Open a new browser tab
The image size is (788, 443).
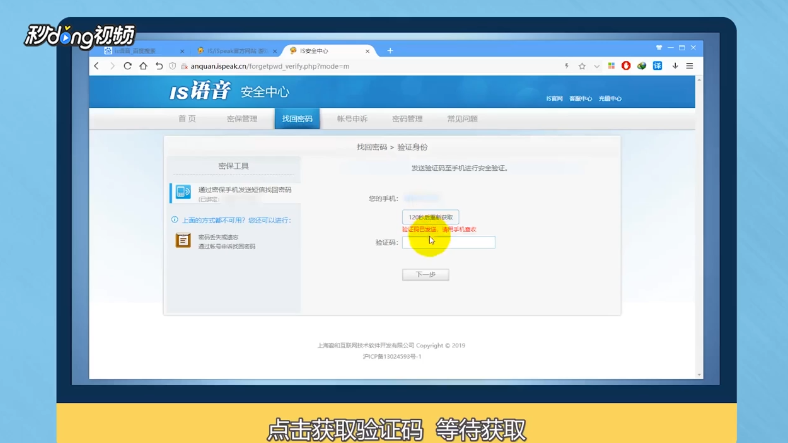[x=390, y=51]
